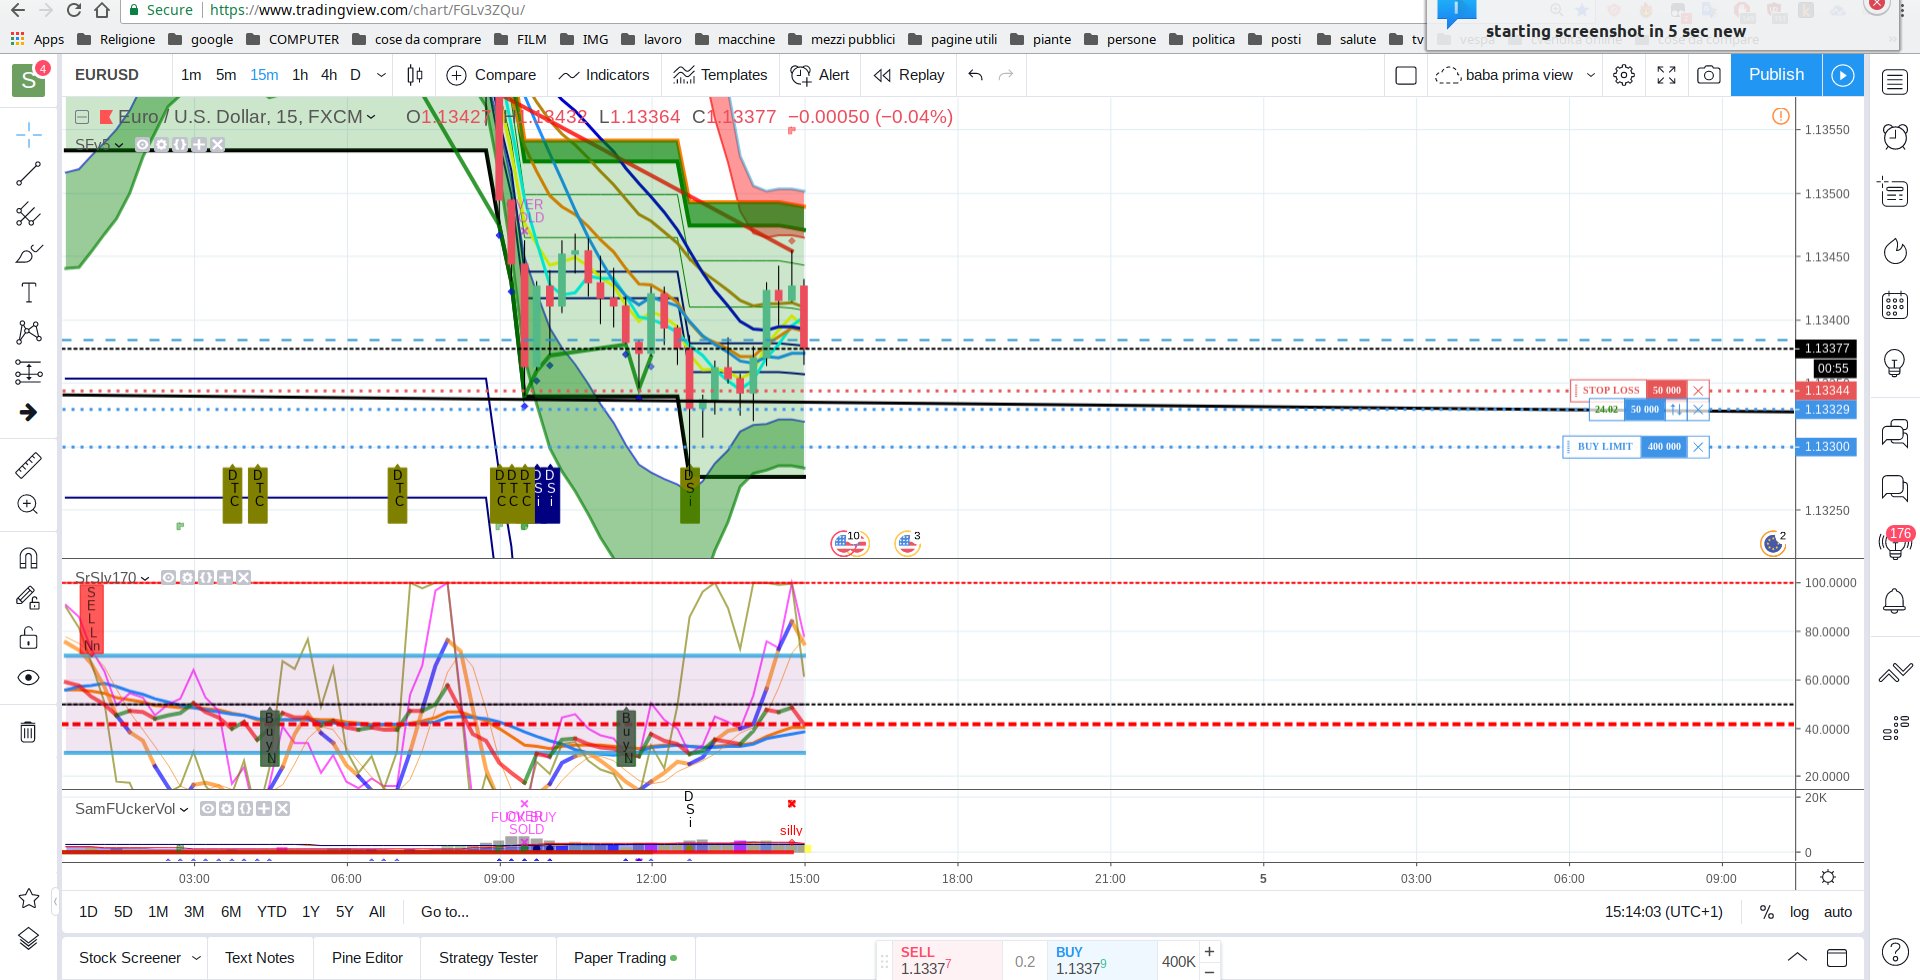This screenshot has height=980, width=1920.
Task: Open the Text Notes tab
Action: click(x=260, y=958)
